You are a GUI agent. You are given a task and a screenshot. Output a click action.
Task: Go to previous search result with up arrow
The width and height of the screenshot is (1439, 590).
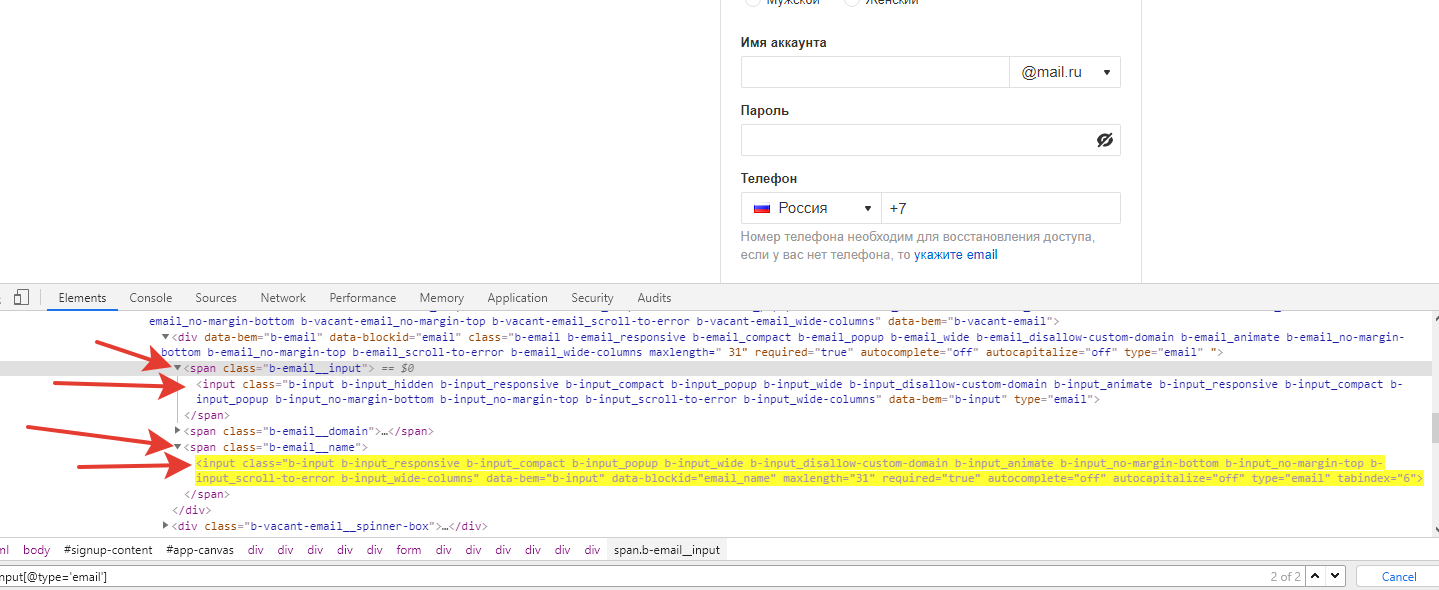[1315, 576]
